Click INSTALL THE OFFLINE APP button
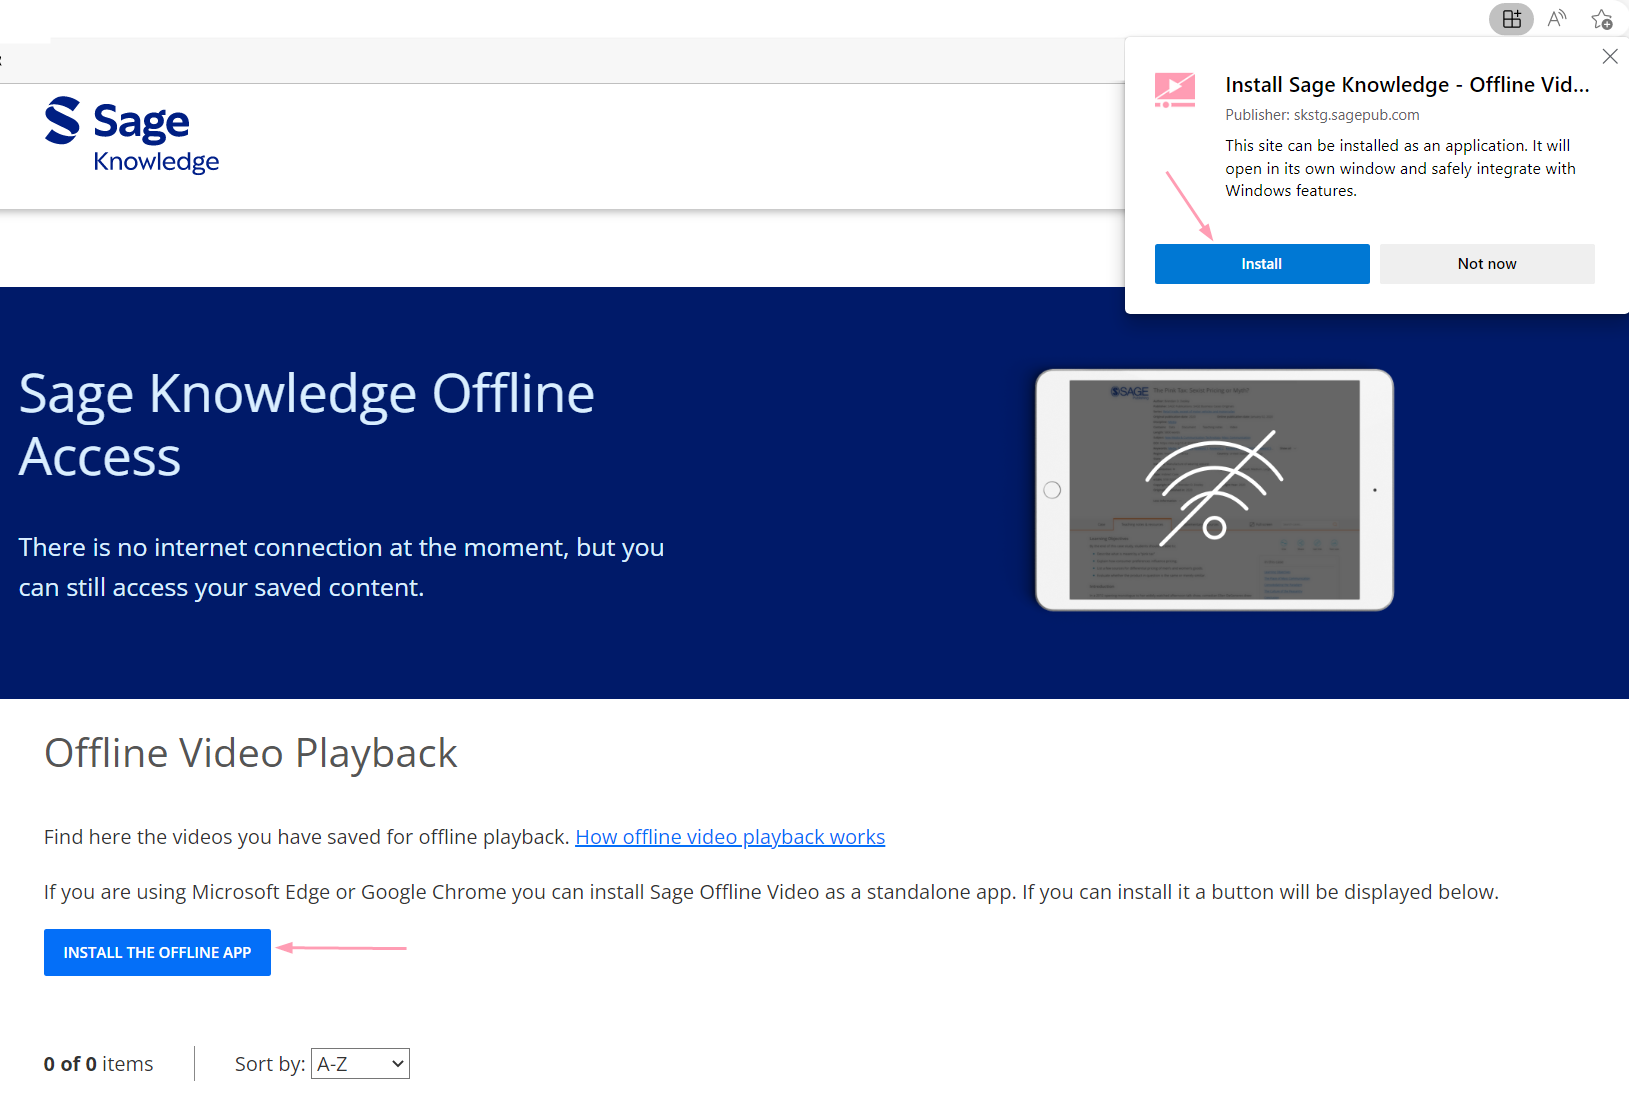Viewport: 1629px width, 1094px height. coord(157,953)
